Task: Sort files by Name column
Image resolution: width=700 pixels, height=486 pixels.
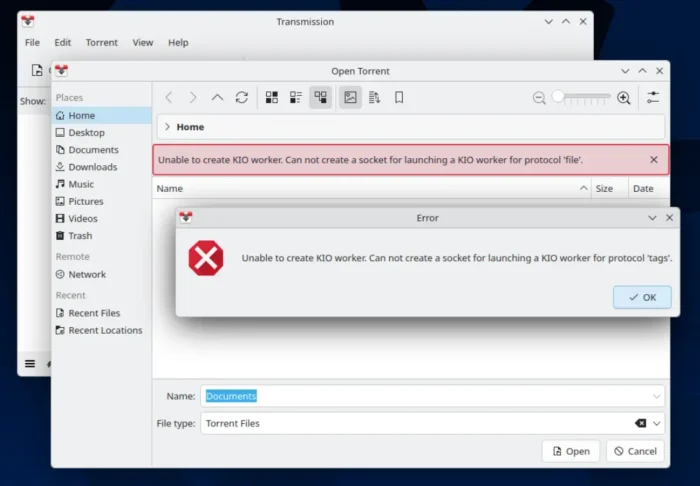Action: click(371, 188)
